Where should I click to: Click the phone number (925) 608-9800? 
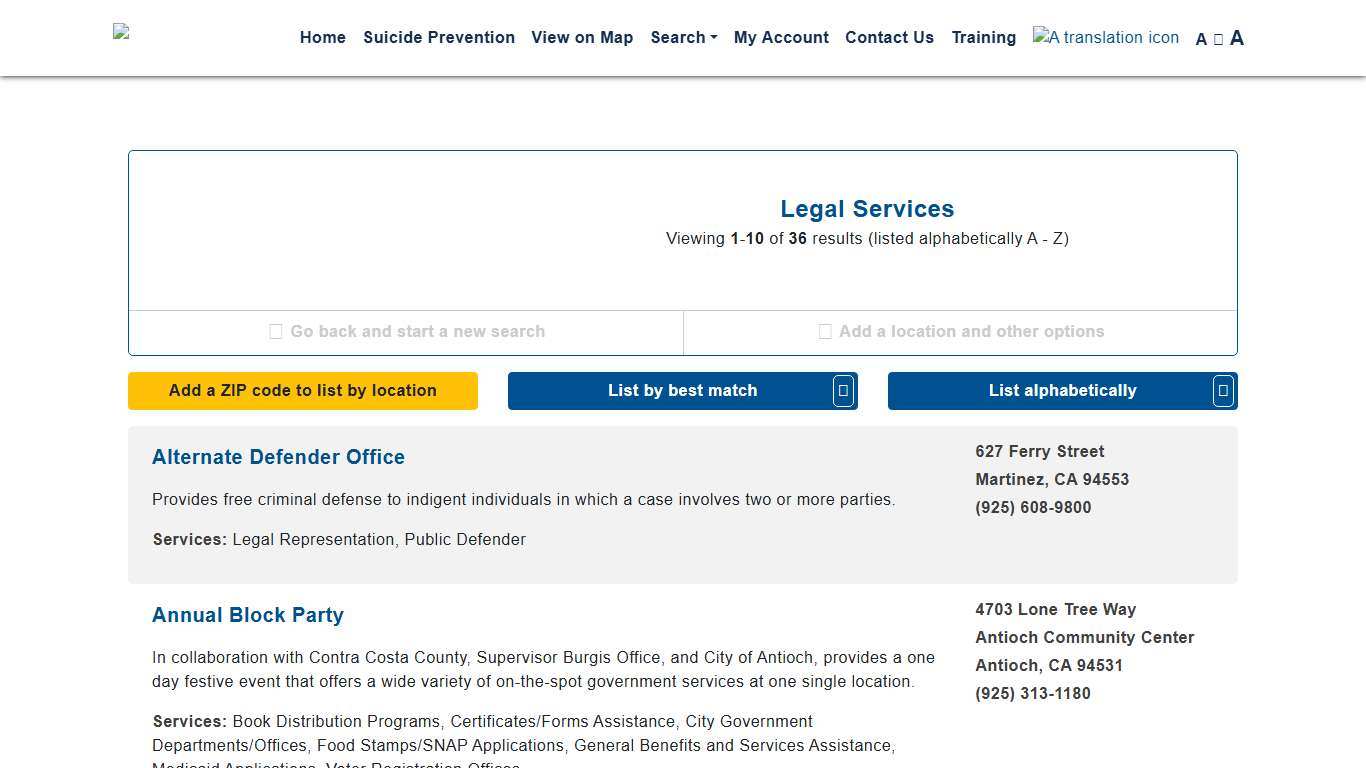point(1033,508)
